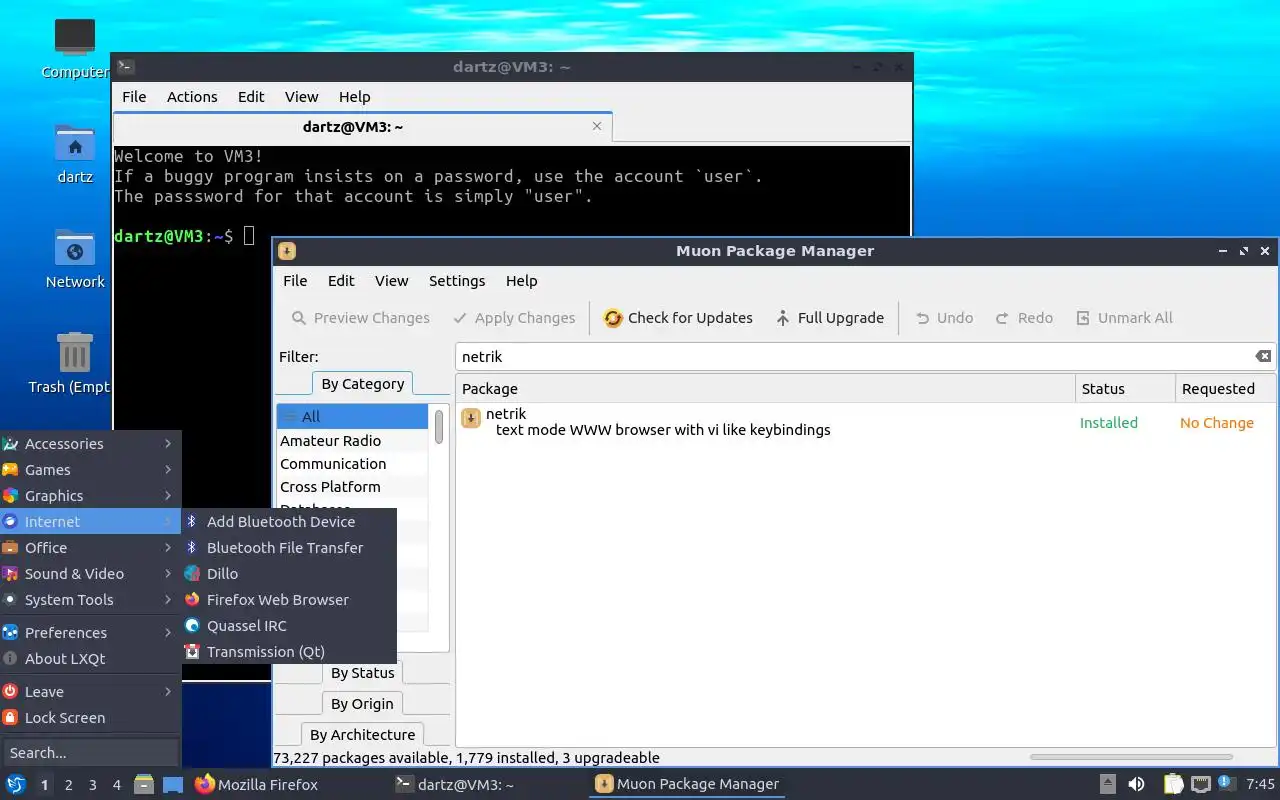Viewport: 1280px width, 800px height.
Task: Open Muon Settings menu
Action: point(457,281)
